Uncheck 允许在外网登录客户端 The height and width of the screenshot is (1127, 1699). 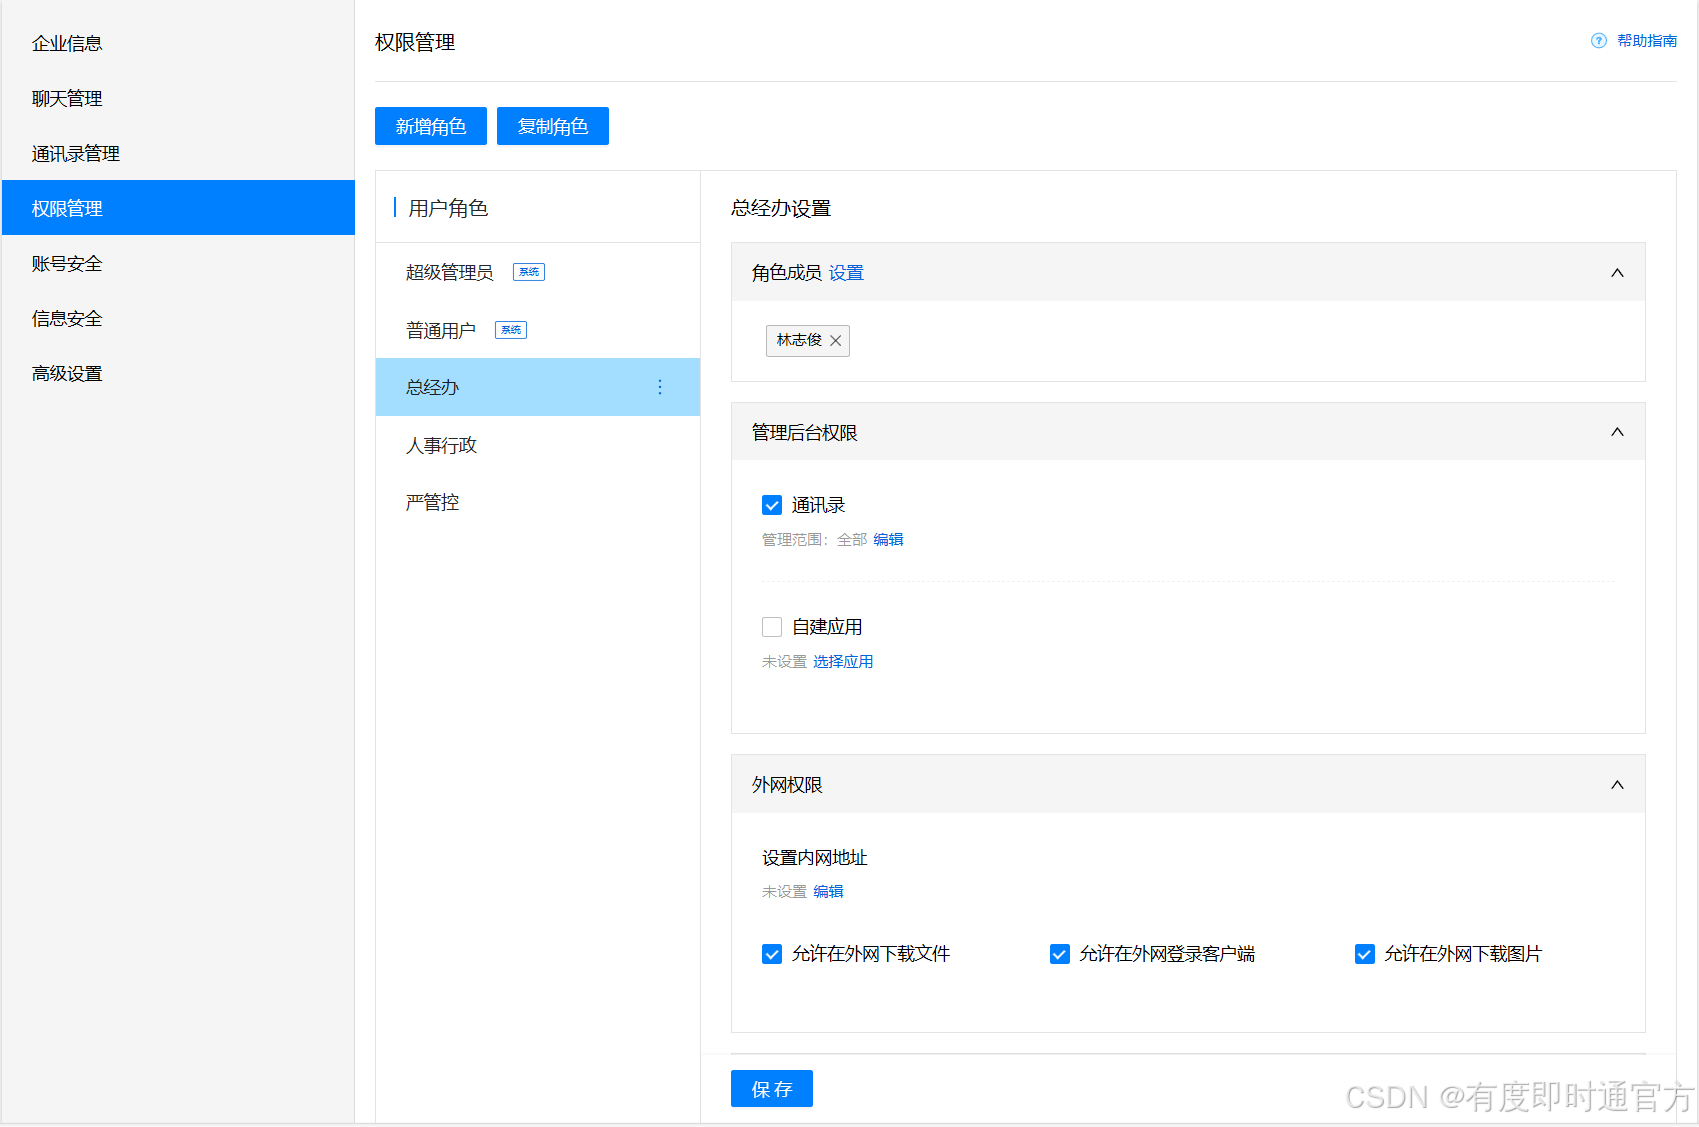pyautogui.click(x=1059, y=954)
